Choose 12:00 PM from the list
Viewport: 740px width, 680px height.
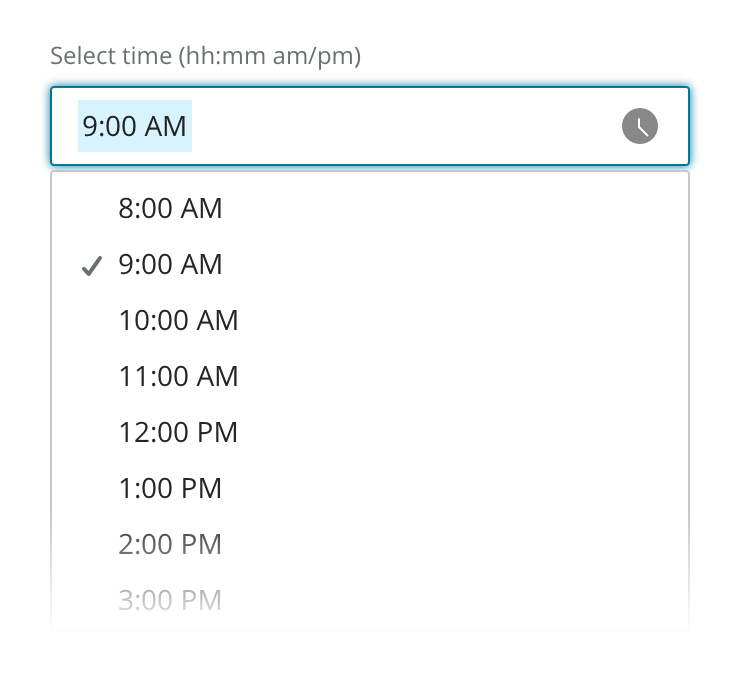click(178, 433)
